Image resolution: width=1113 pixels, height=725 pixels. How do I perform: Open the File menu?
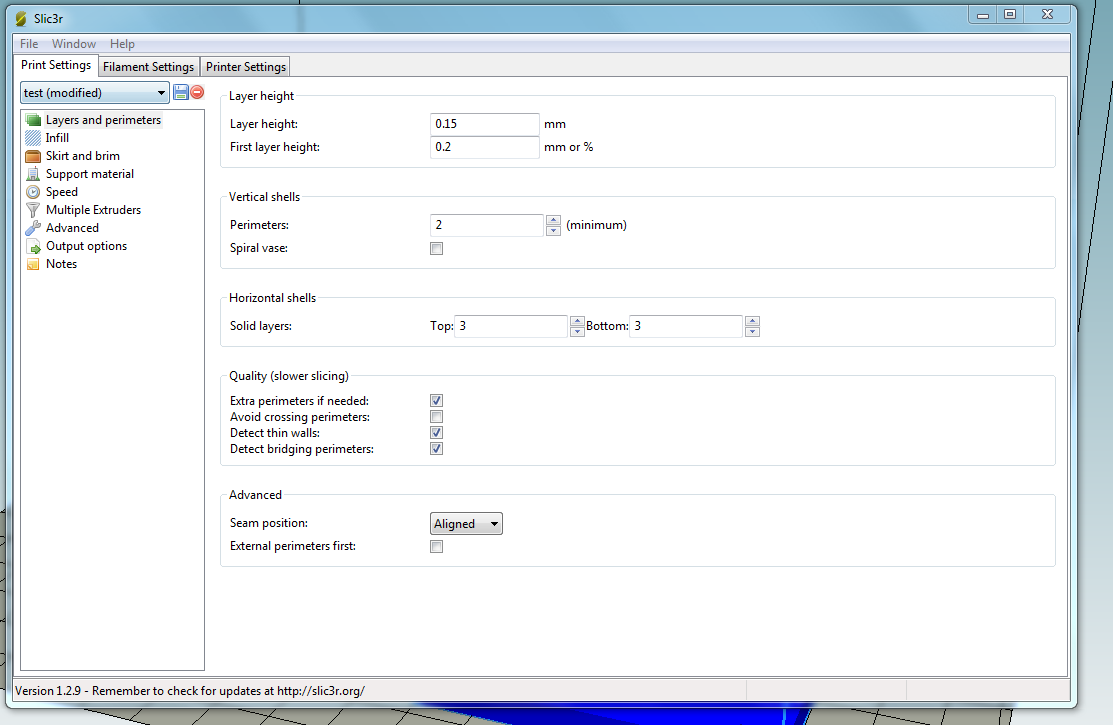pos(29,44)
